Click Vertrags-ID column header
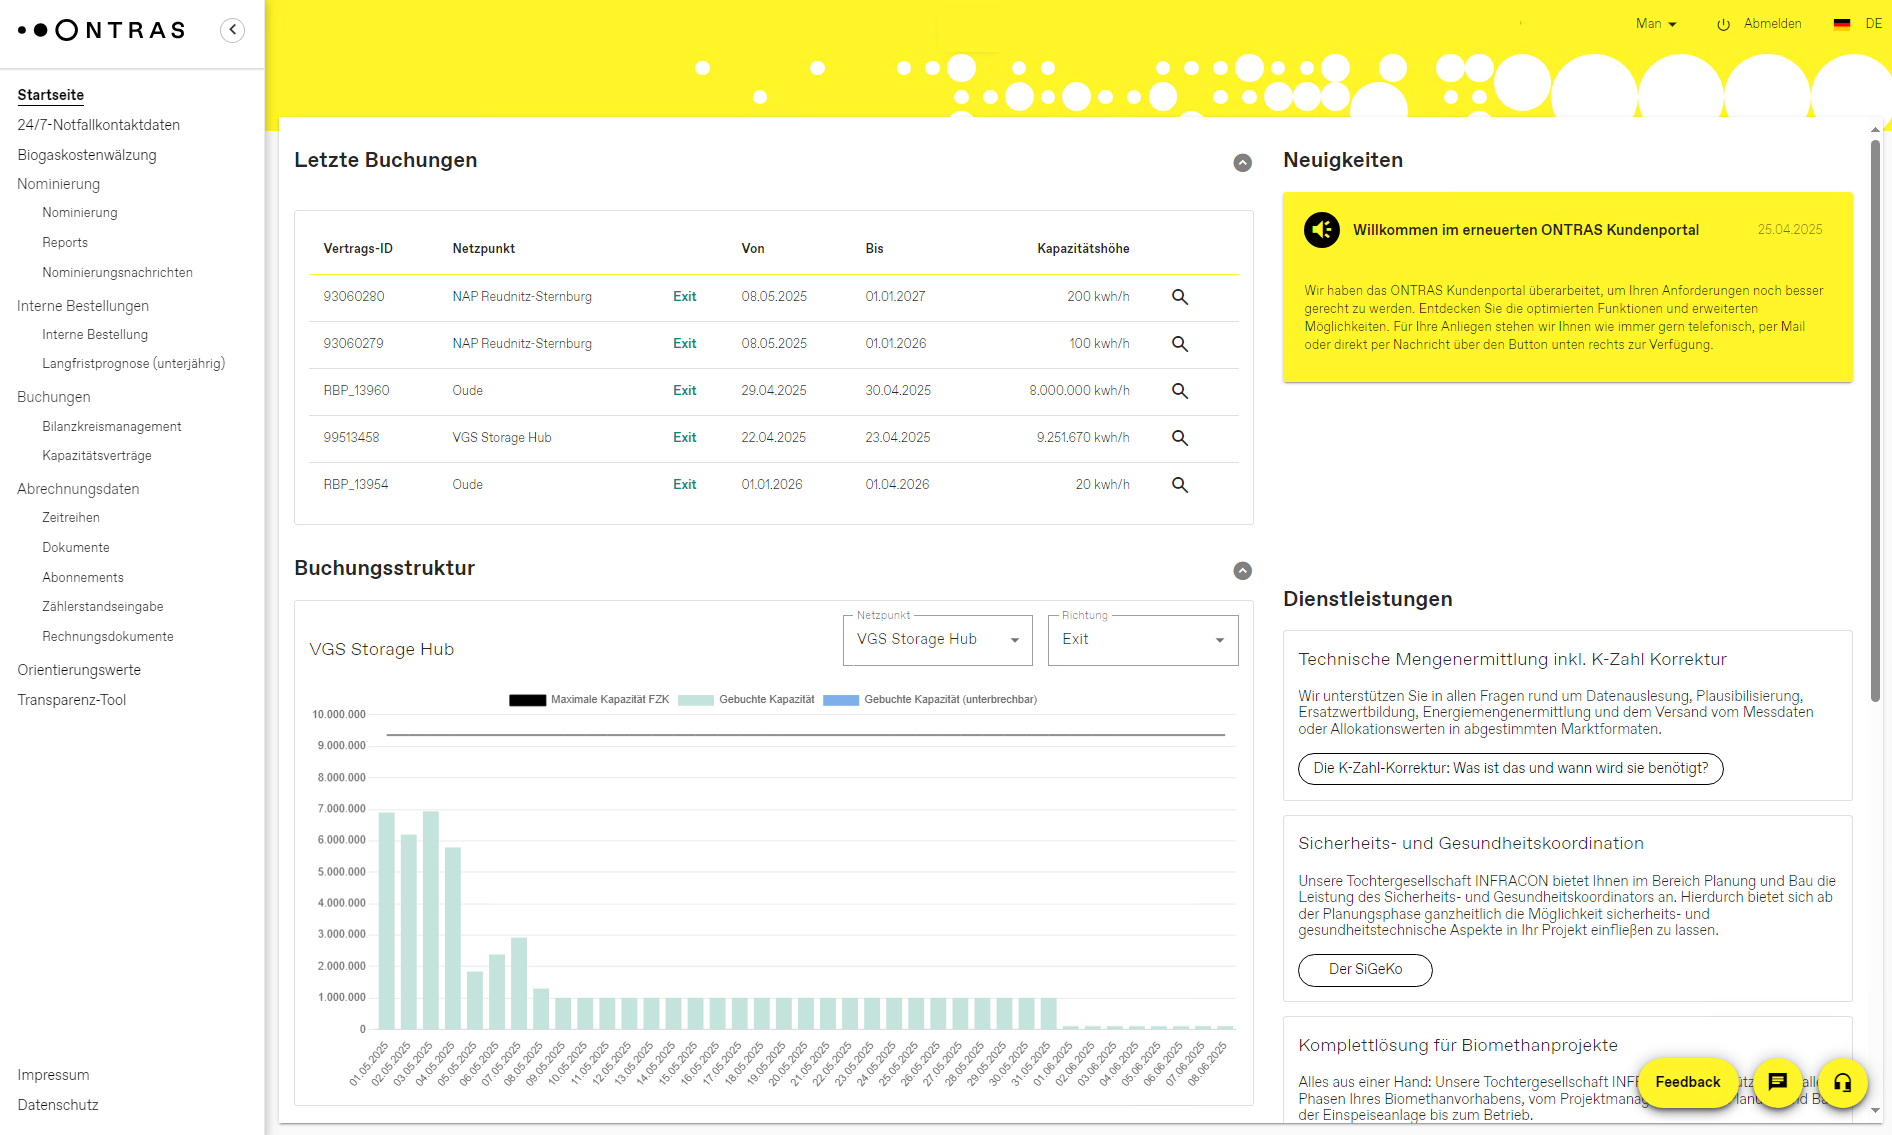Viewport: 1892px width, 1135px height. [358, 249]
